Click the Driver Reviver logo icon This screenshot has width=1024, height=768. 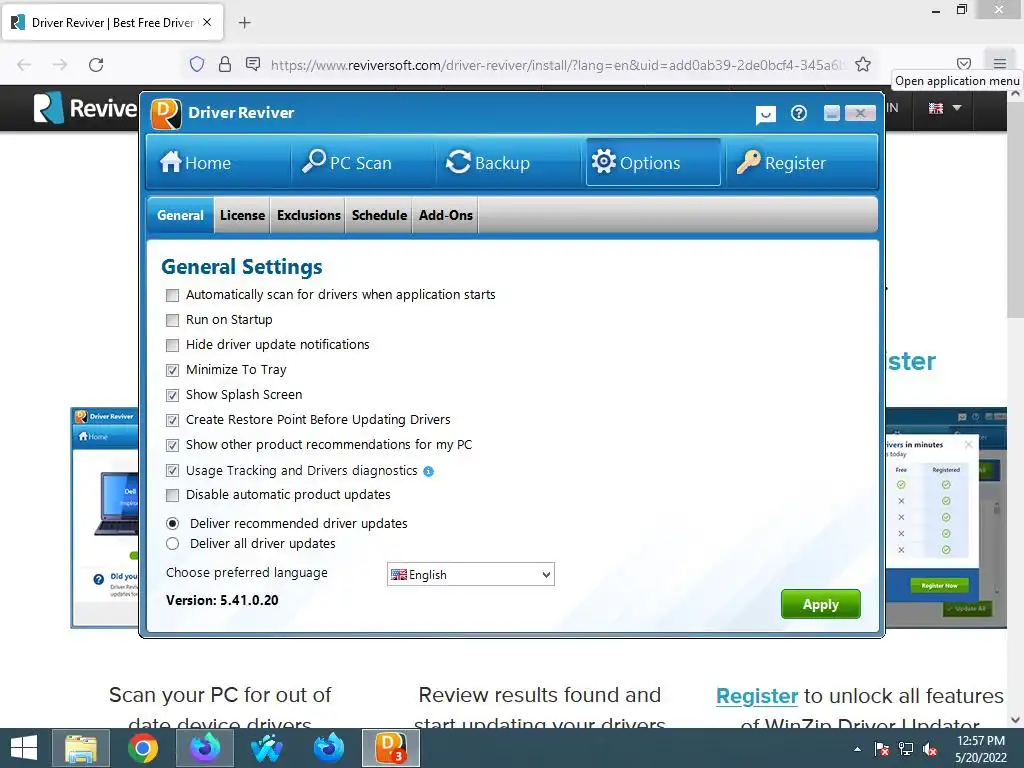click(165, 113)
